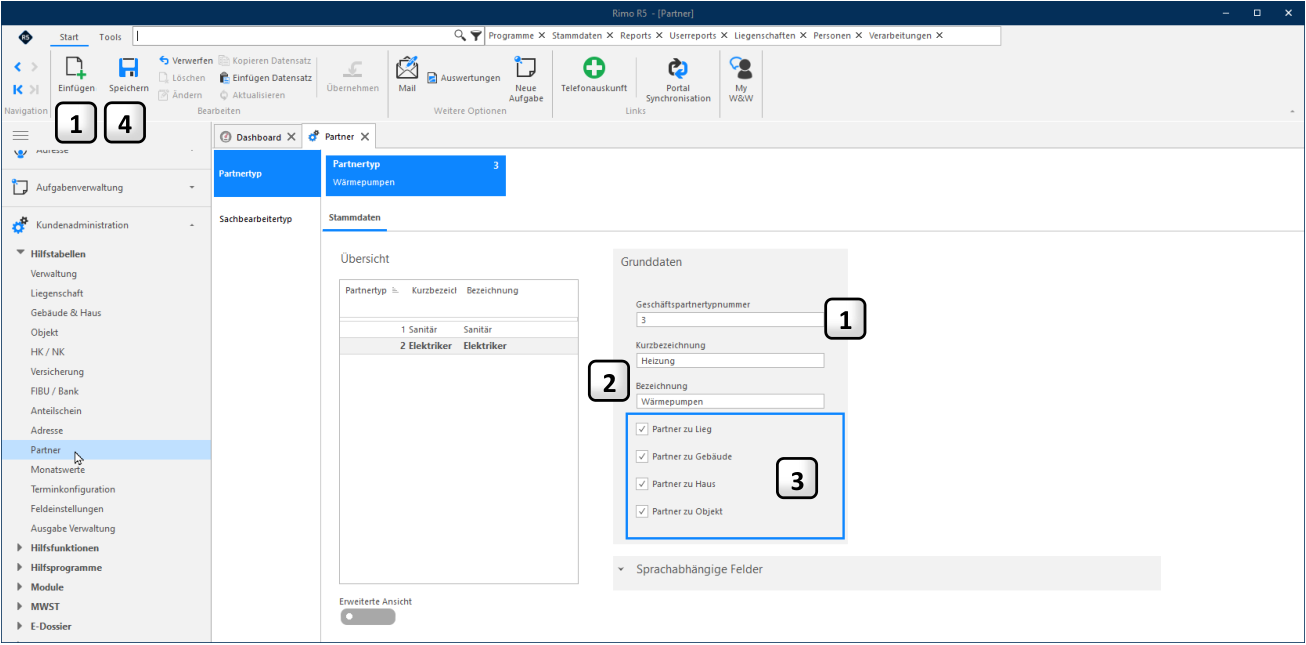The width and height of the screenshot is (1306, 645).
Task: Select the Stammdaten tab
Action: [x=355, y=217]
